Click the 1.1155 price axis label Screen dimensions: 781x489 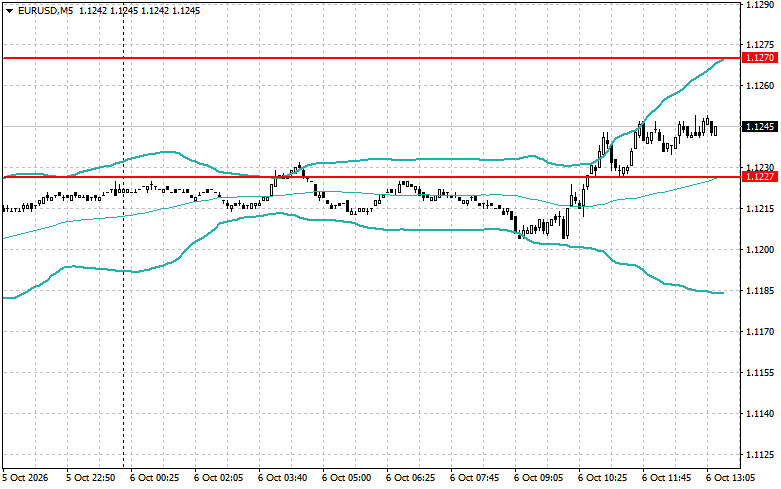pos(760,373)
